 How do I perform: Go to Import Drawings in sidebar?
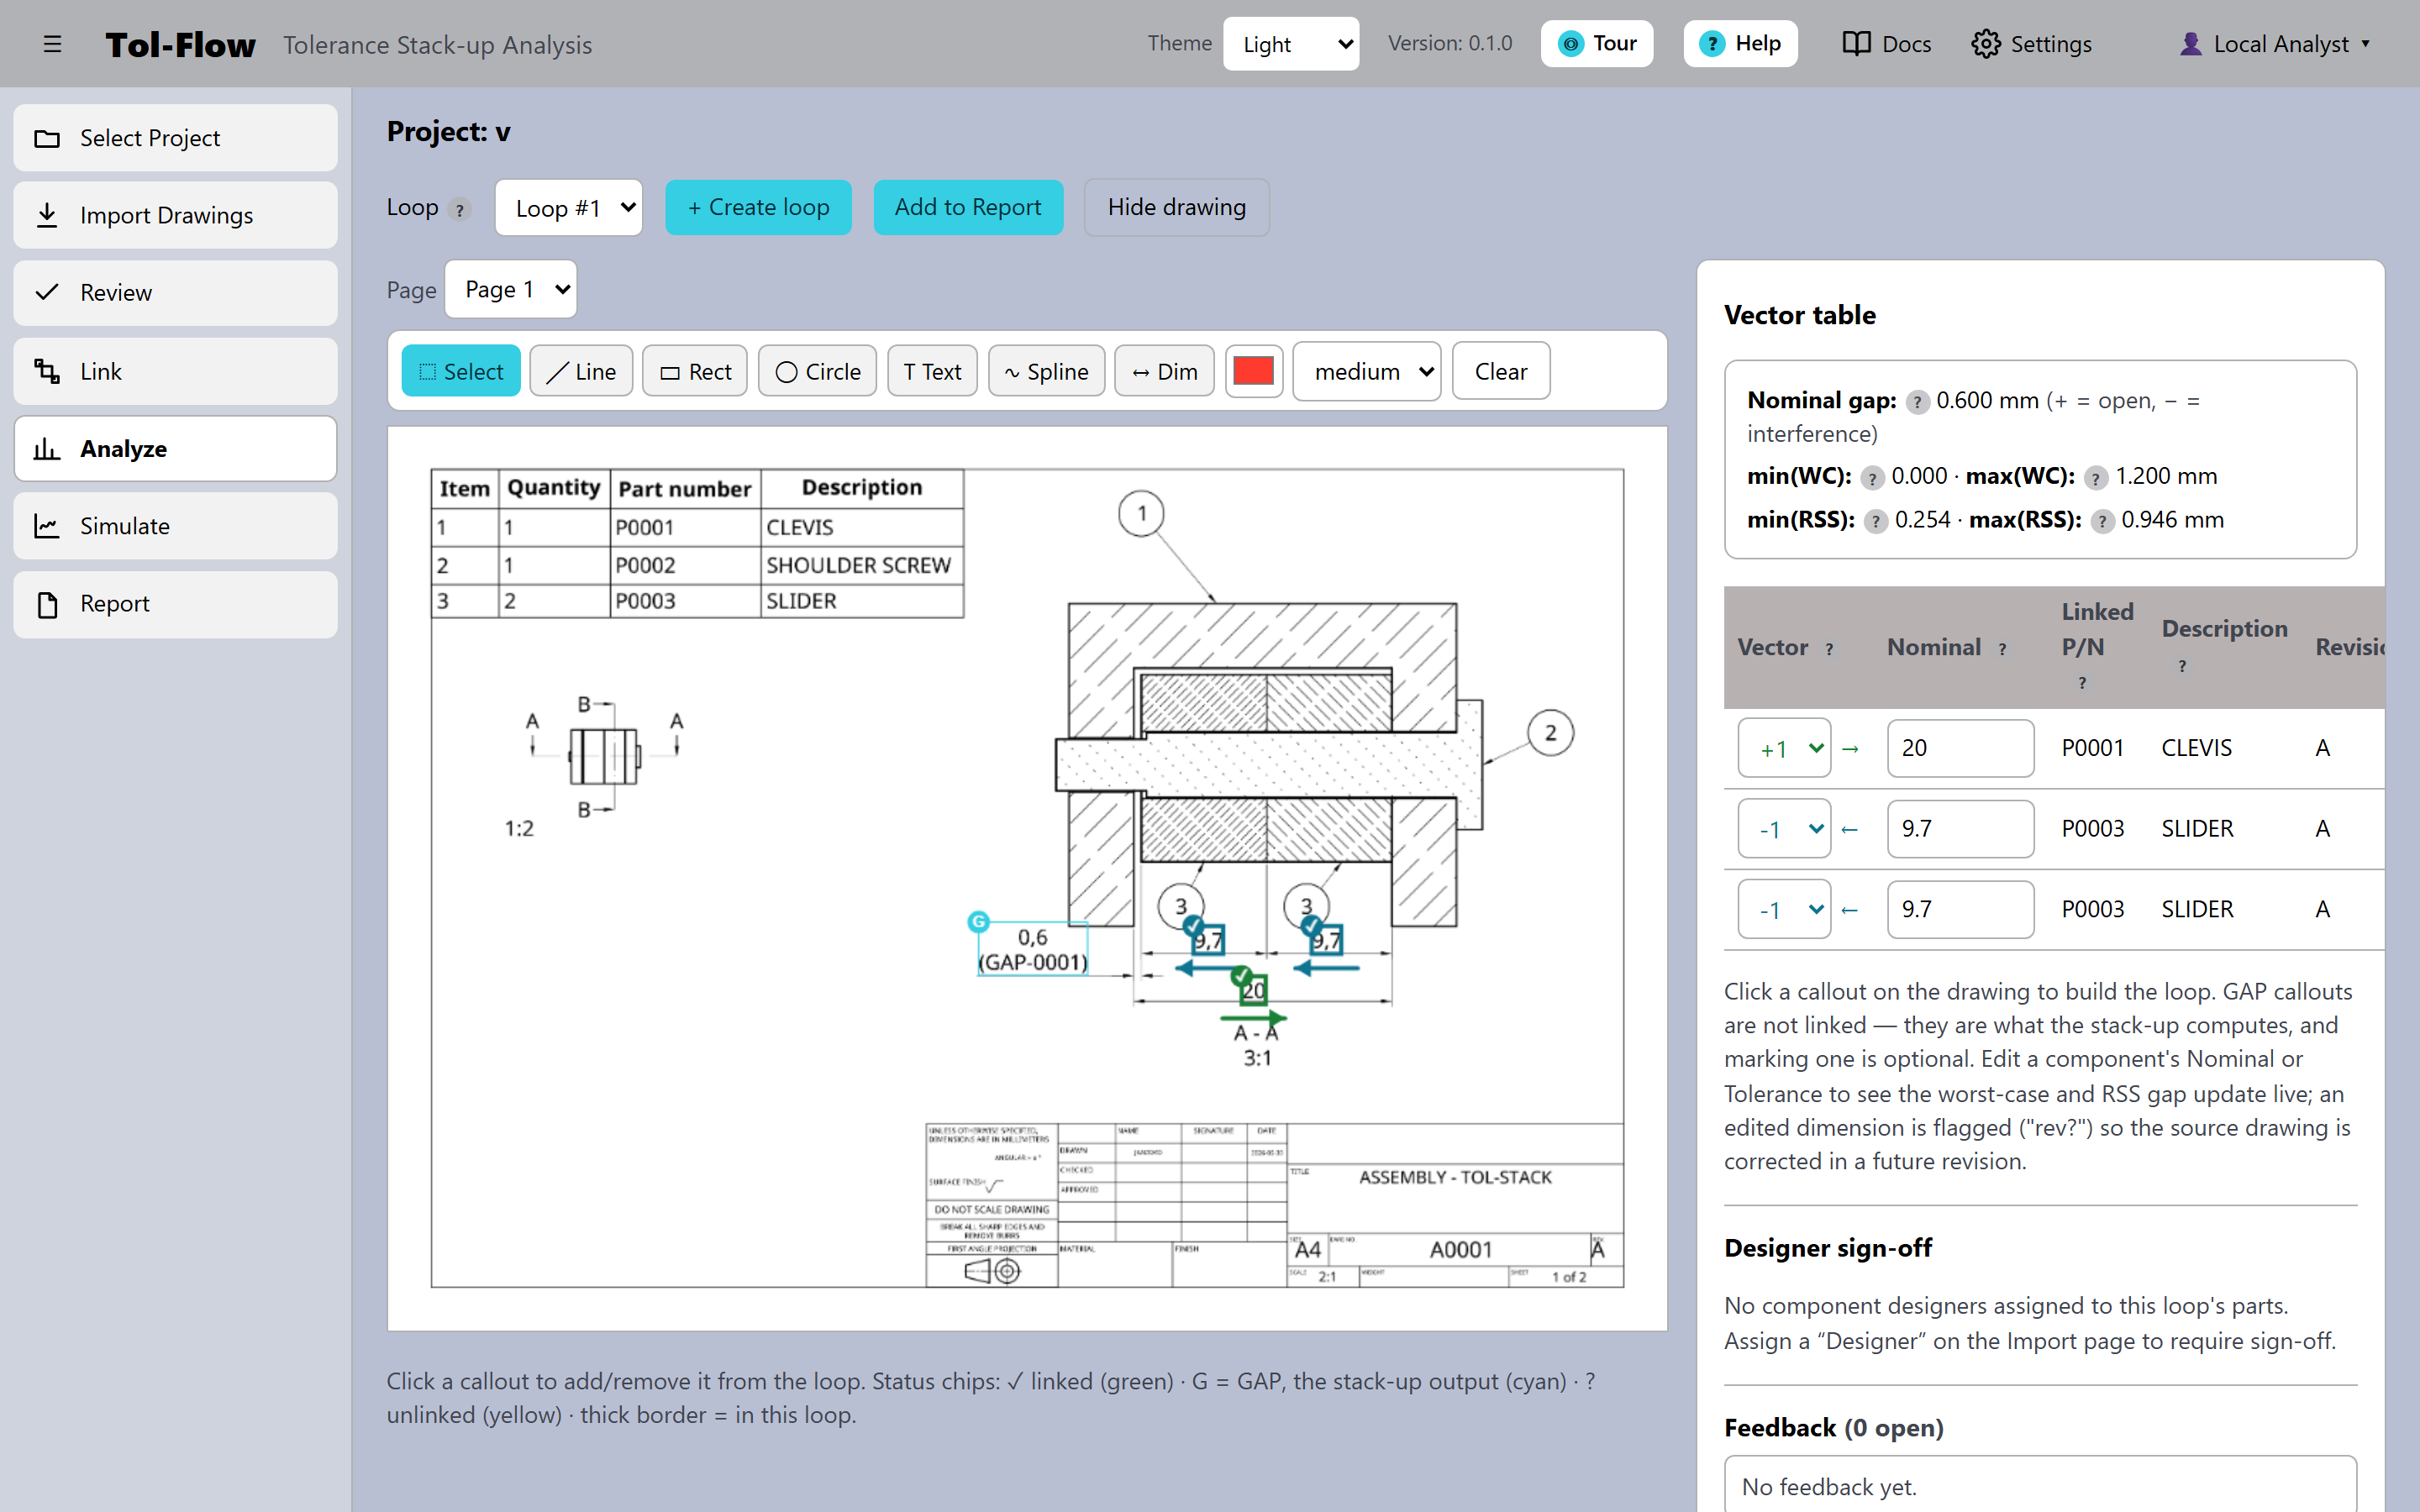[175, 215]
